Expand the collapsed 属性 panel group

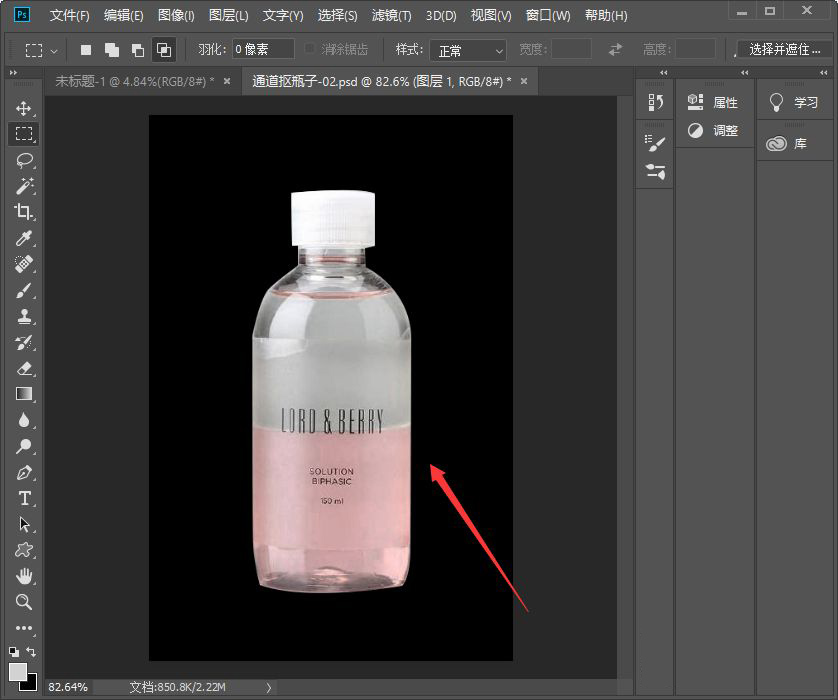[x=714, y=102]
